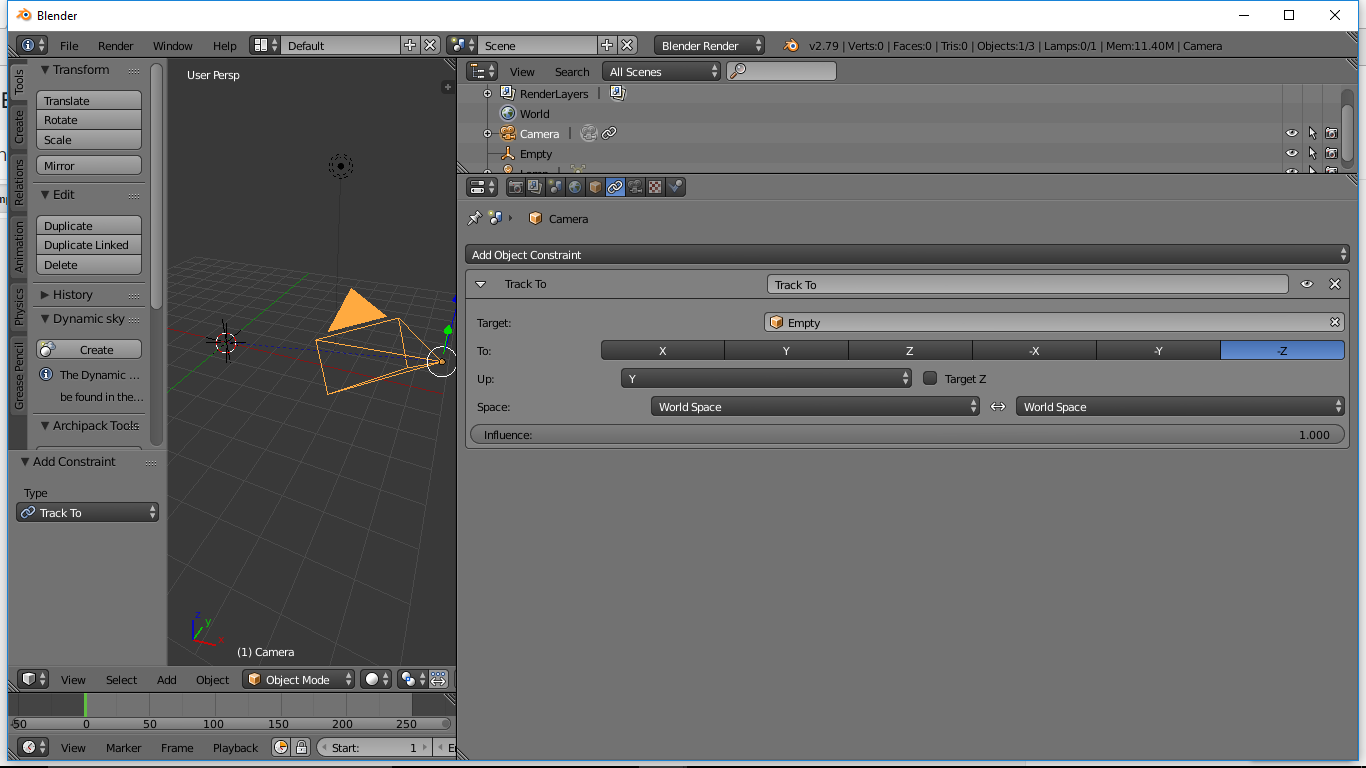
Task: Toggle the Camera visibility eye in the Outliner
Action: (1291, 132)
